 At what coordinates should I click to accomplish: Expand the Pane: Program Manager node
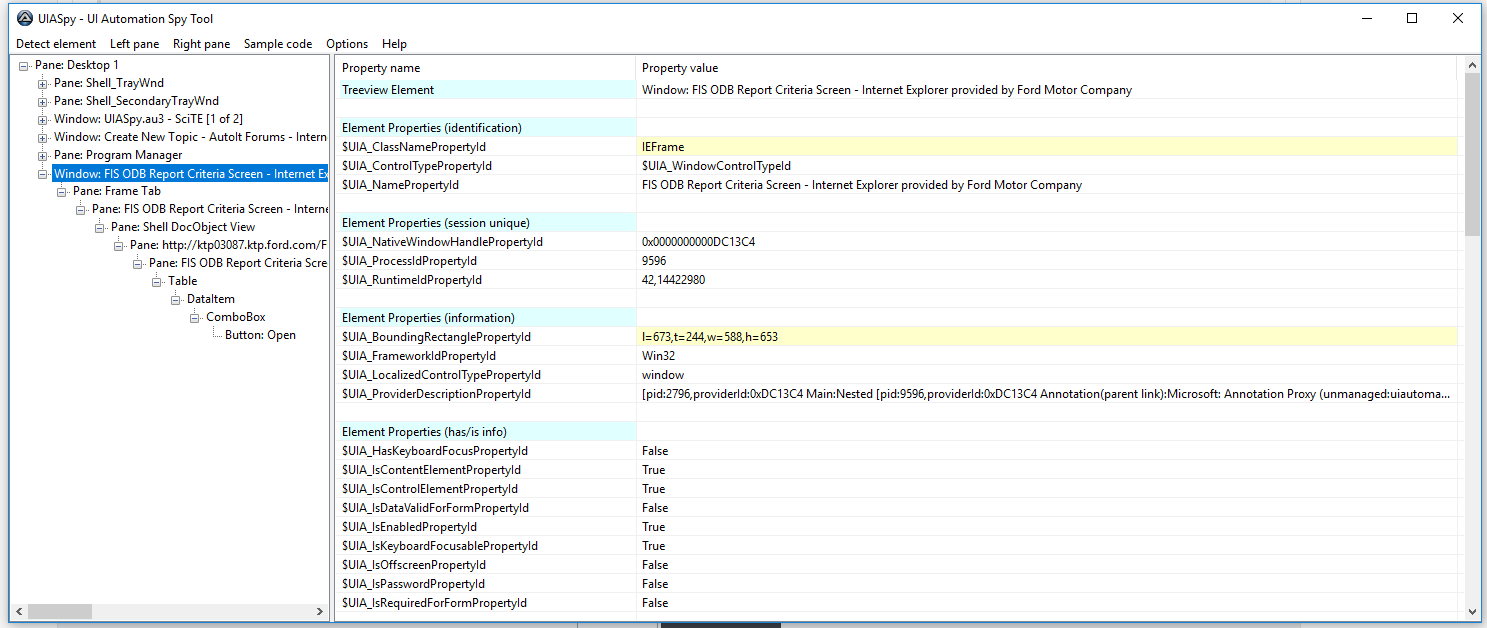[43, 155]
